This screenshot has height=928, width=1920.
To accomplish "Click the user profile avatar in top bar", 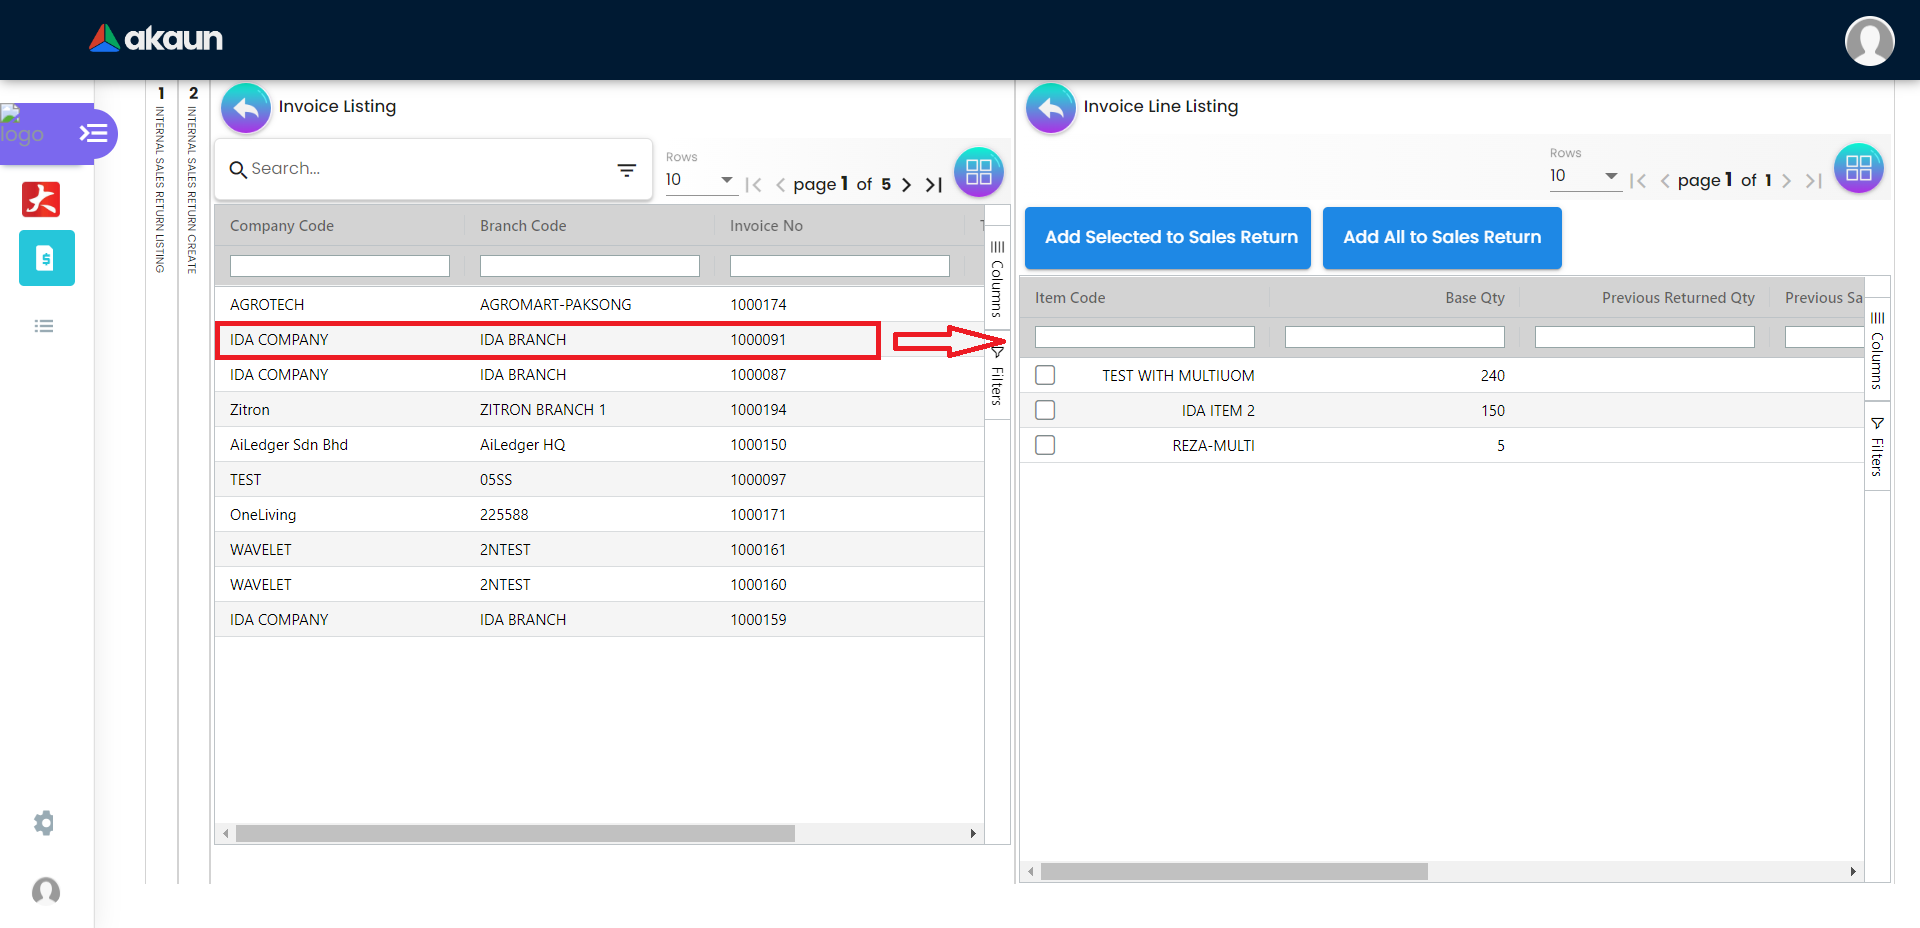I will 1869,41.
